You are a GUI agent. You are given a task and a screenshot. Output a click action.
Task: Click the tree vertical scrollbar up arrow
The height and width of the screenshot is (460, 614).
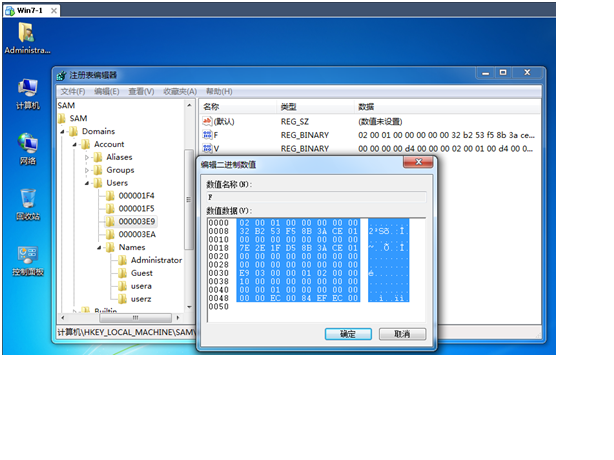pyautogui.click(x=189, y=105)
